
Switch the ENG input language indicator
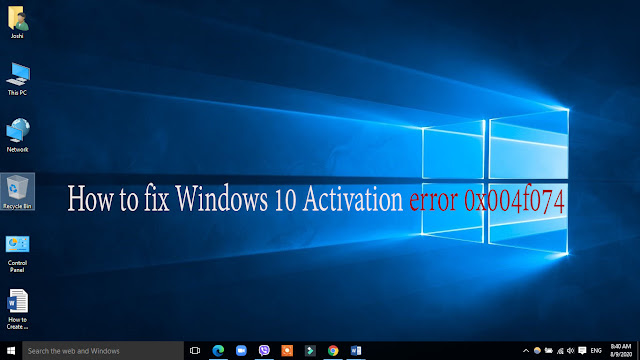point(596,351)
